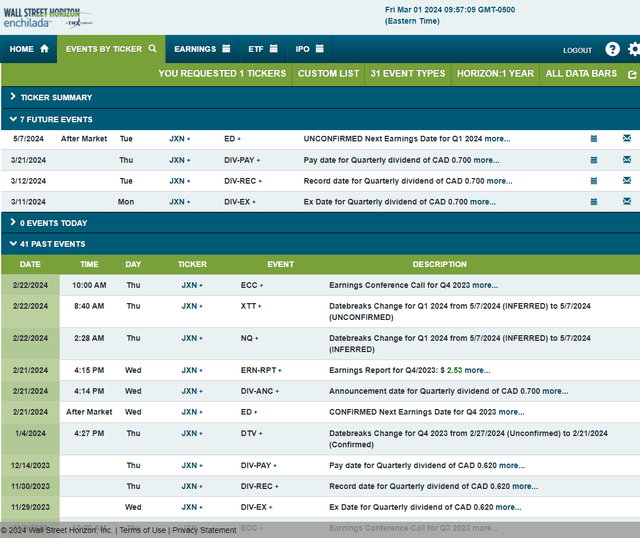The width and height of the screenshot is (640, 538).
Task: Open Privacy Statement link
Action: click(204, 530)
